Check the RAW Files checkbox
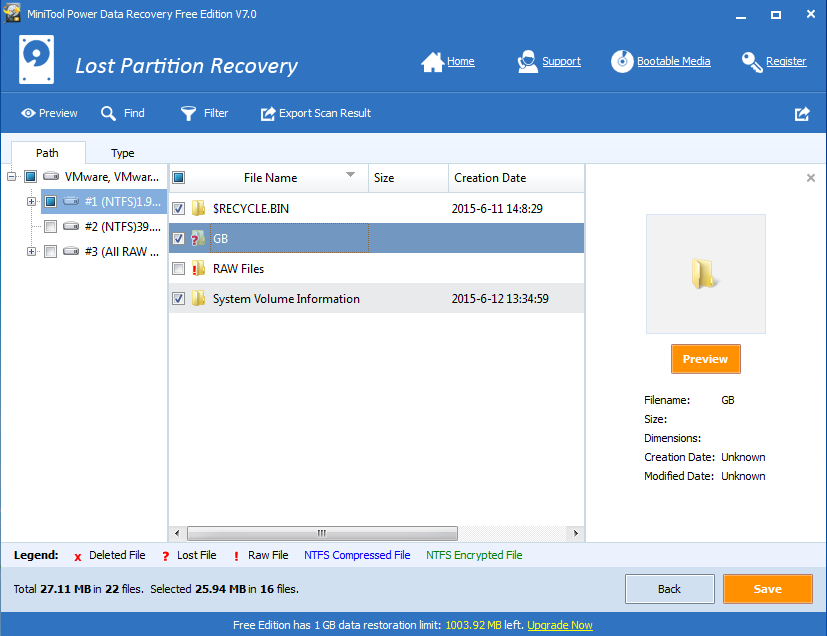827x636 pixels. pyautogui.click(x=179, y=268)
